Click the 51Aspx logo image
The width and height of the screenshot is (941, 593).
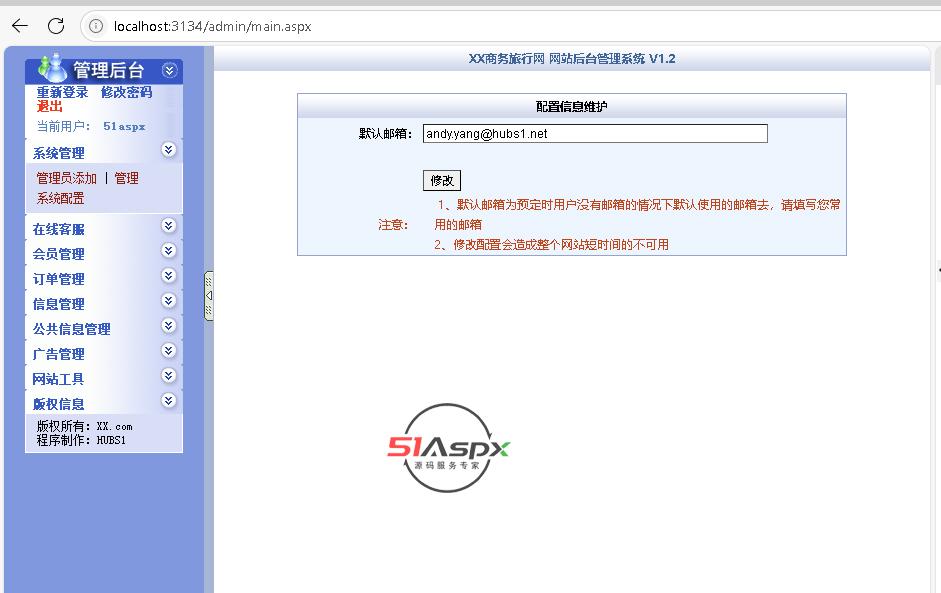(x=448, y=448)
